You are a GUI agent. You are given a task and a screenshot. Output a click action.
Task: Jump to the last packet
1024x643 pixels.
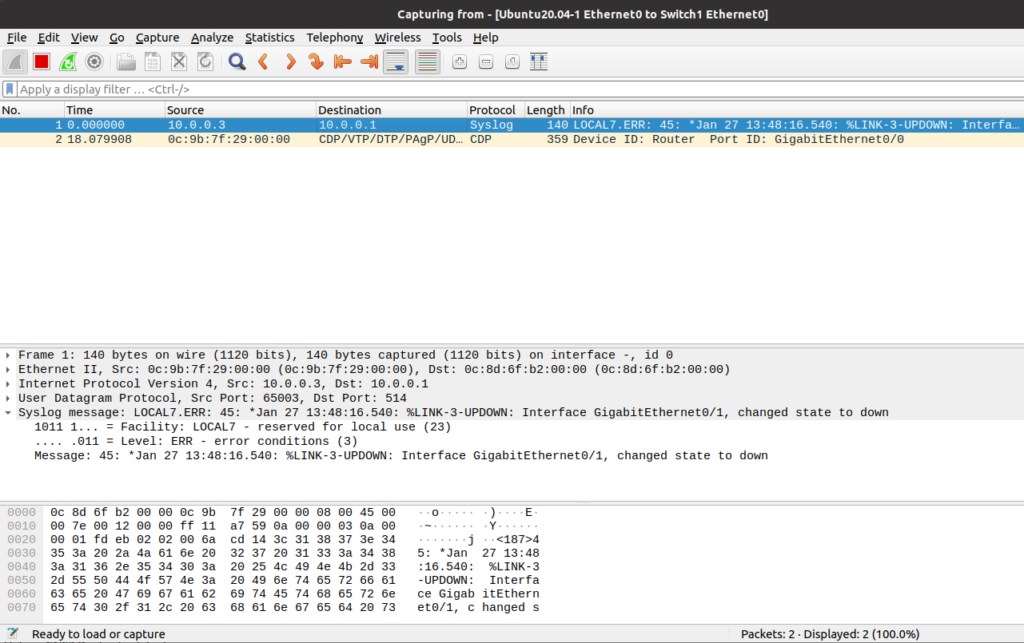[x=368, y=62]
